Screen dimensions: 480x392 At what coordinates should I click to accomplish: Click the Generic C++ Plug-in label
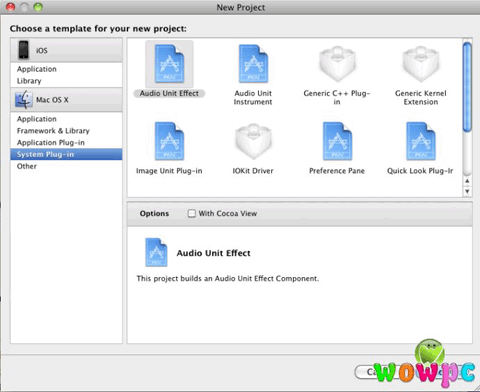(337, 98)
